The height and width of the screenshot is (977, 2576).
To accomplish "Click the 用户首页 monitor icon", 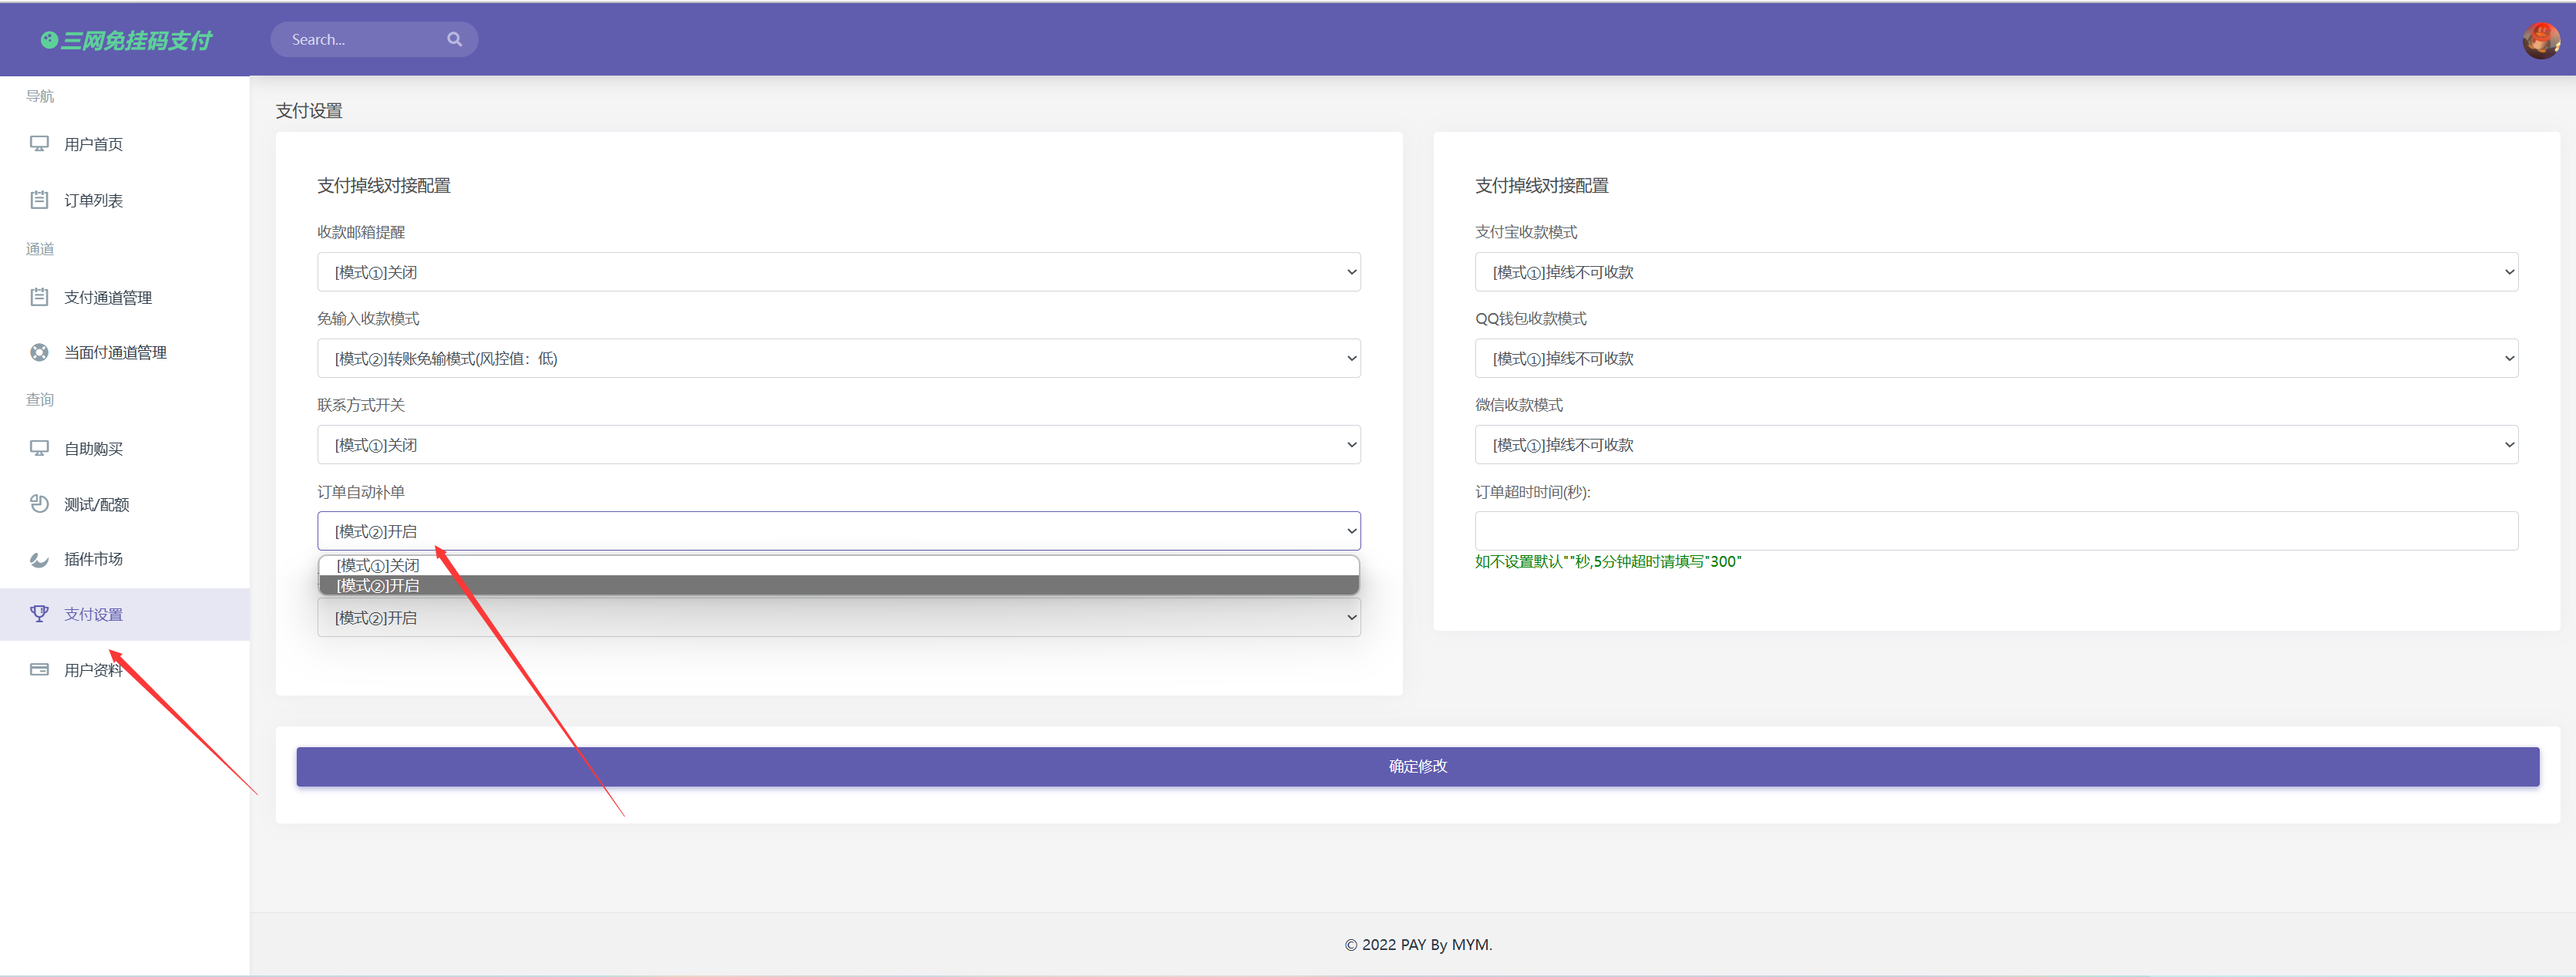I will (39, 144).
